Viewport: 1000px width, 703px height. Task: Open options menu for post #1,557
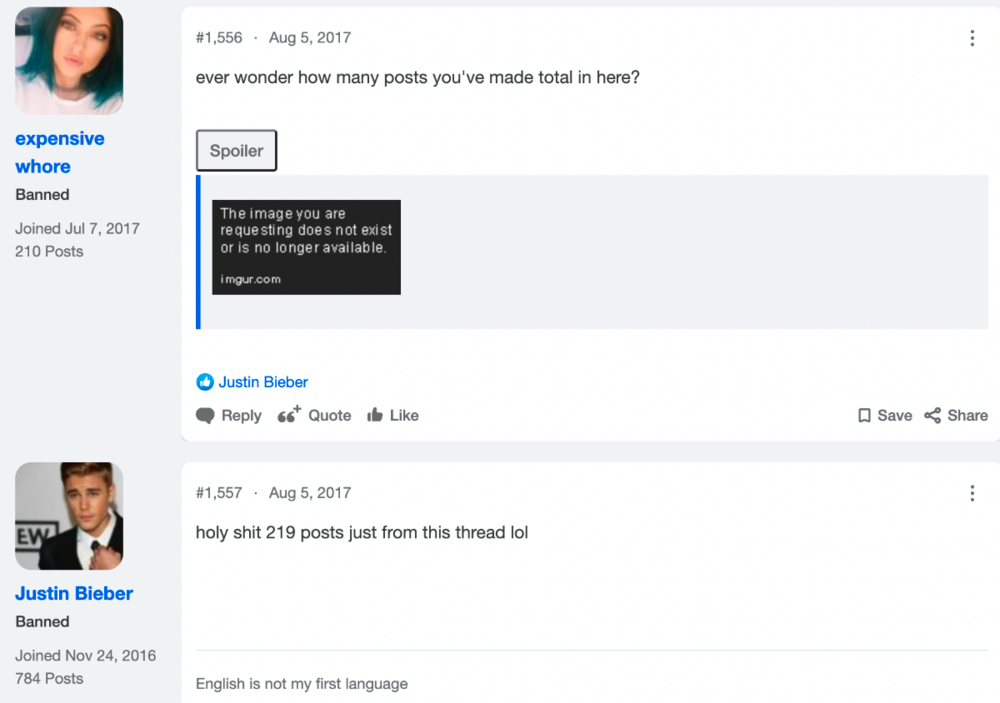[972, 493]
